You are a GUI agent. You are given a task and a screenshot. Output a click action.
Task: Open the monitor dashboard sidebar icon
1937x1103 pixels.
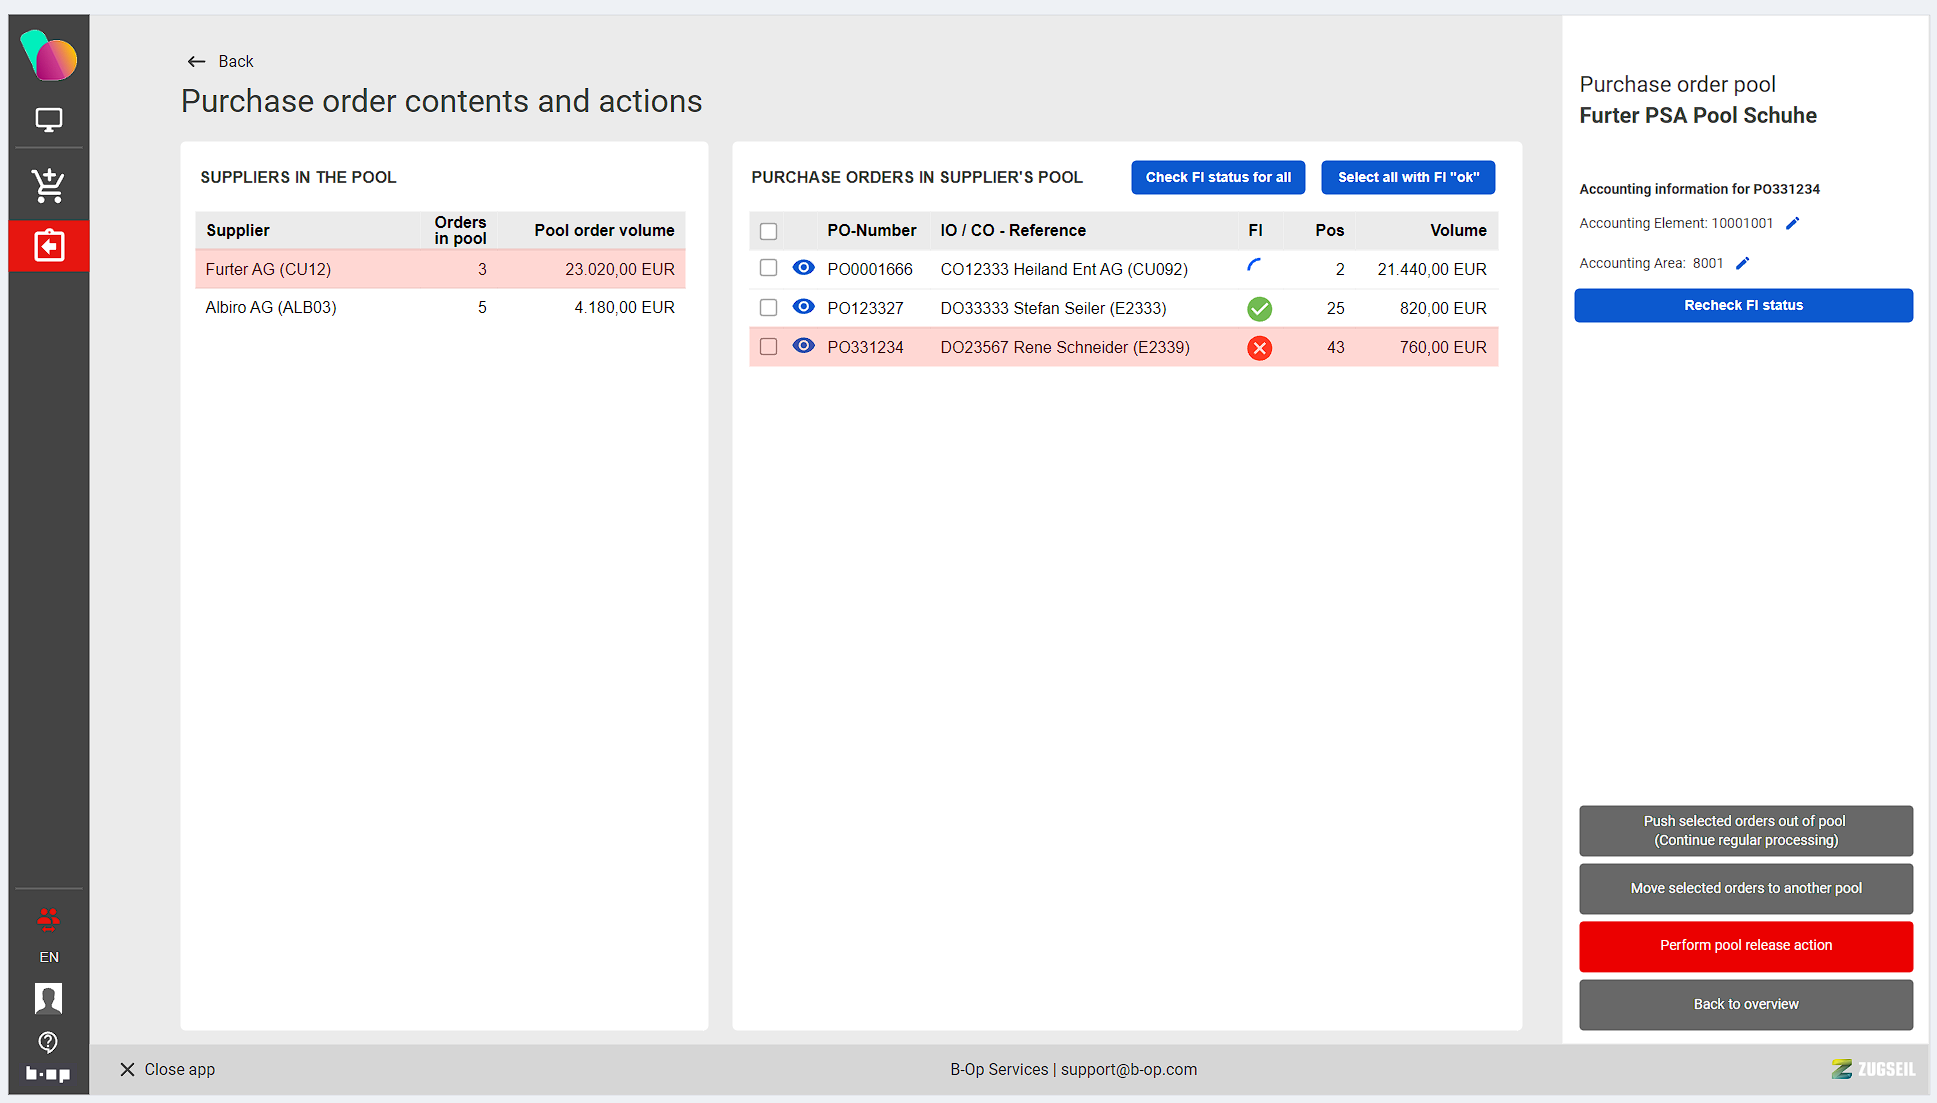pos(48,120)
